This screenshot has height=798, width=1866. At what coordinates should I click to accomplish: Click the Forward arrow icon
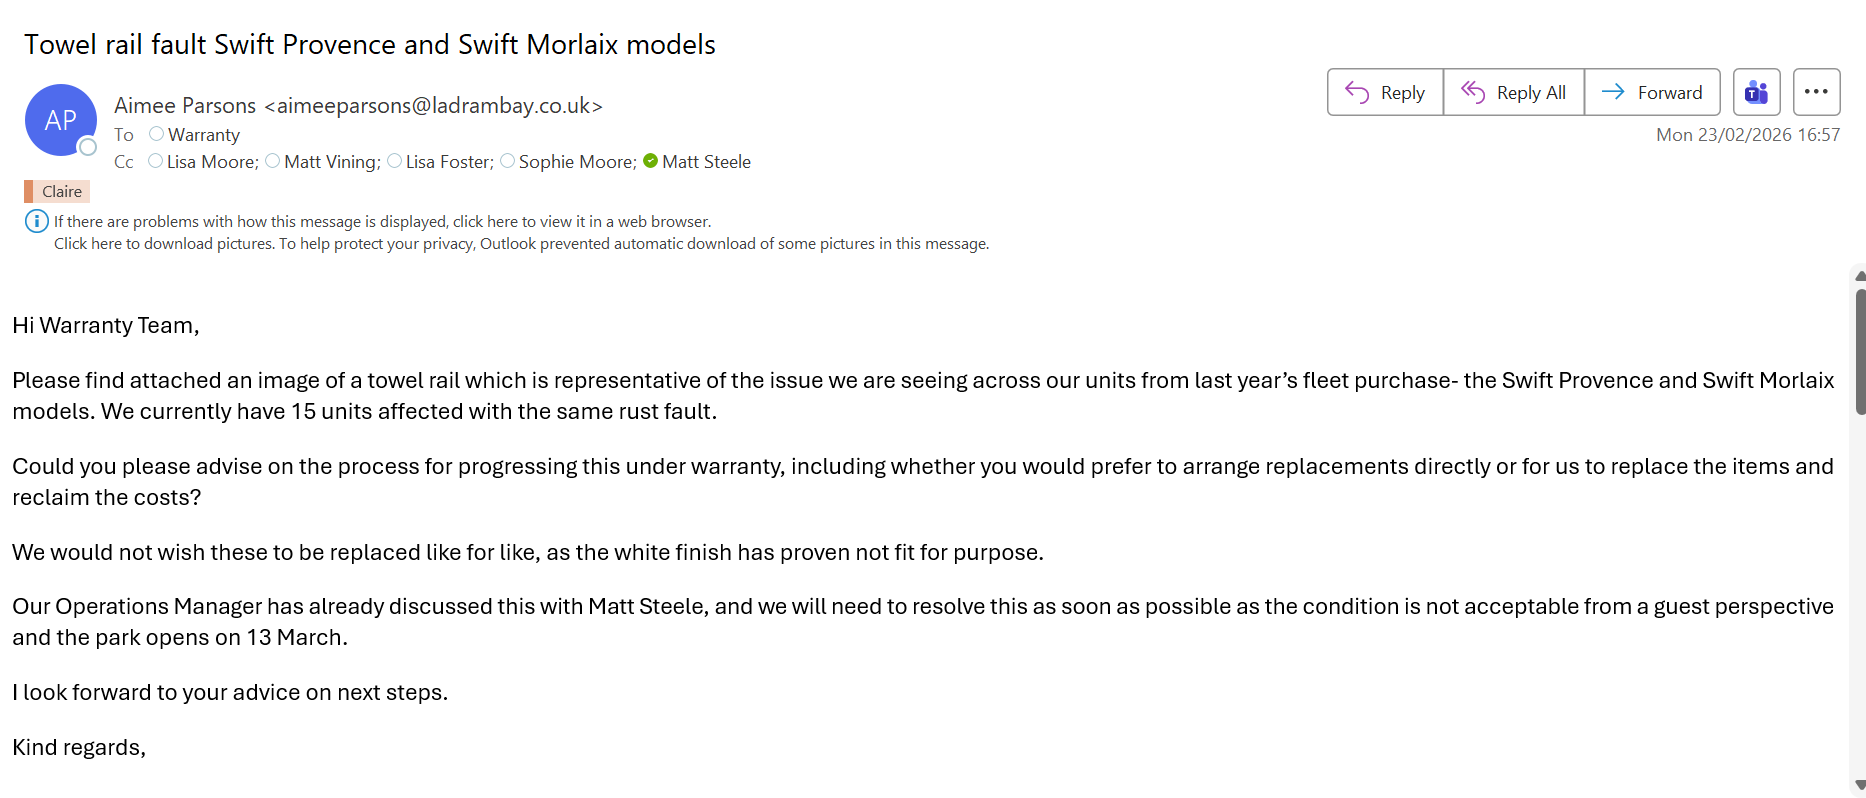tap(1612, 92)
